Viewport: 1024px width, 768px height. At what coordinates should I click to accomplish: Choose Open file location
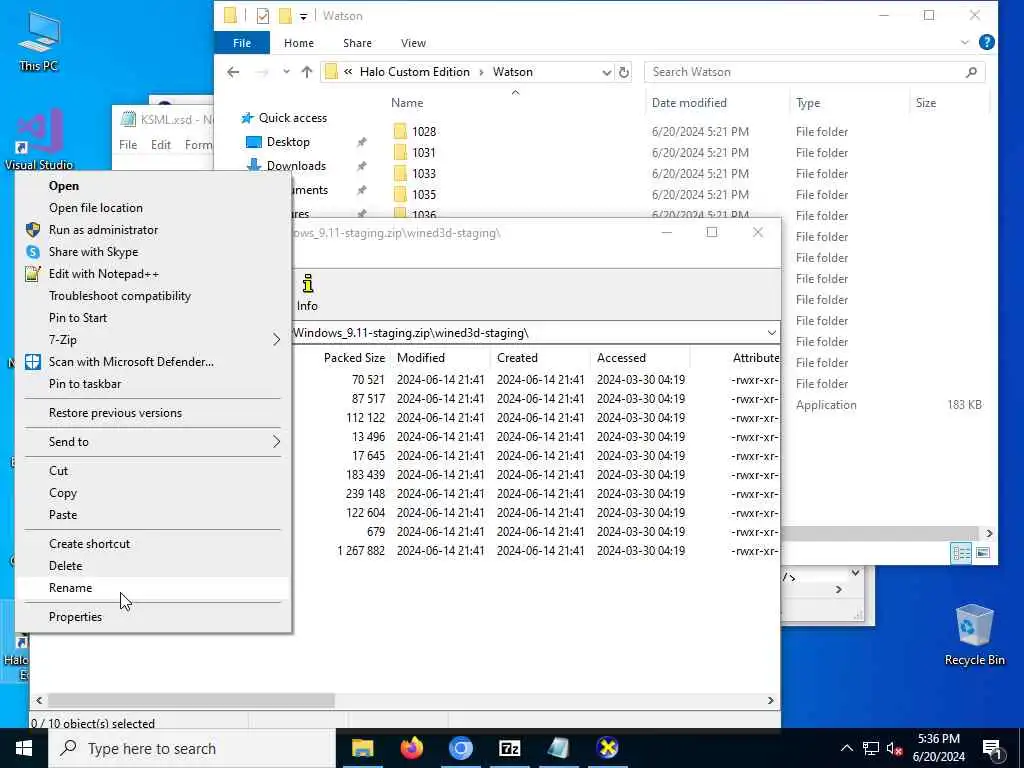pos(96,208)
